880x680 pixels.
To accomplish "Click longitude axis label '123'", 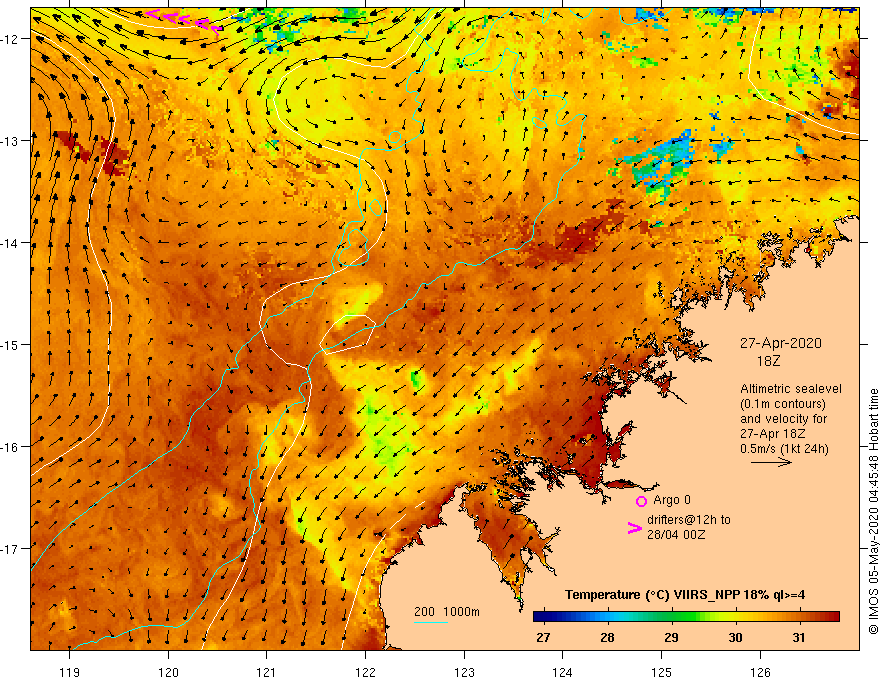I will point(464,672).
